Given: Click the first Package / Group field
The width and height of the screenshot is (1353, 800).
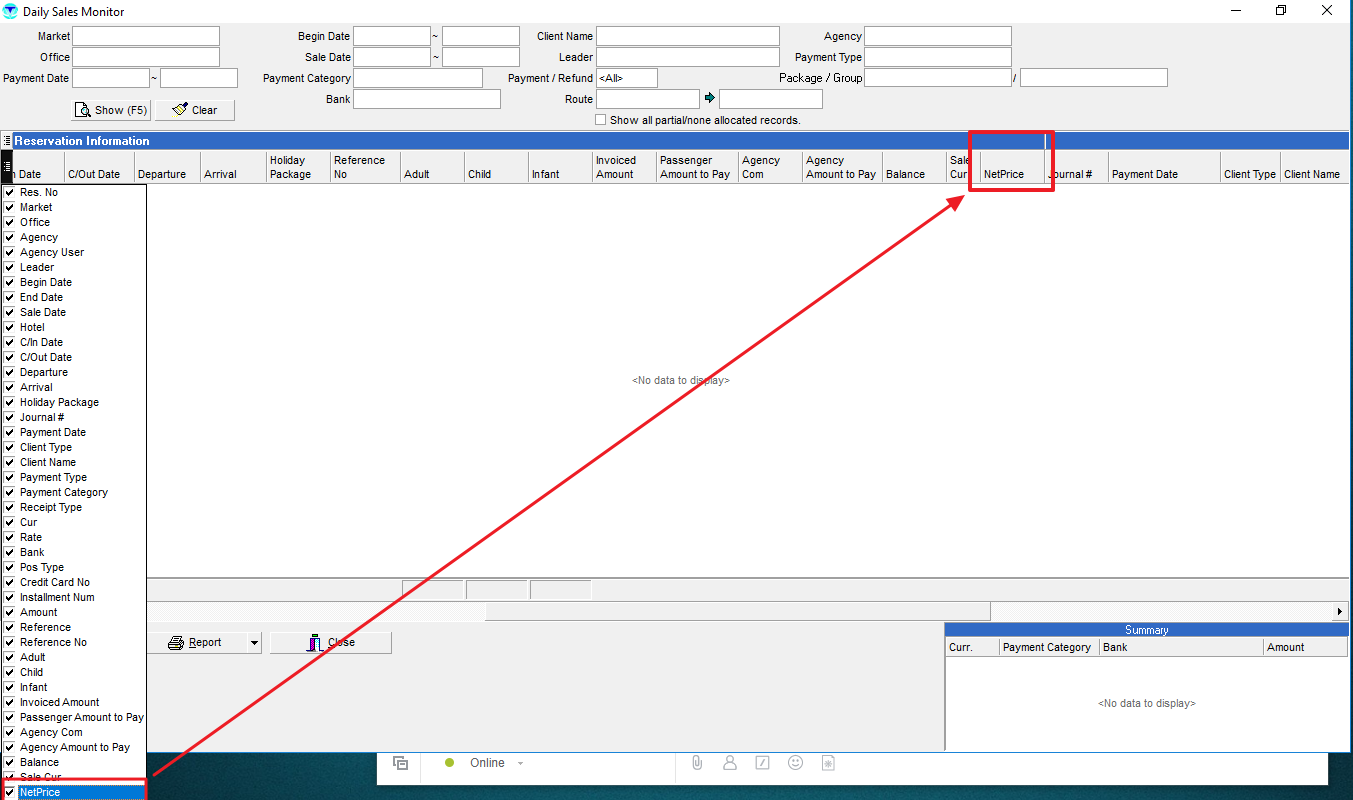Looking at the screenshot, I should (x=938, y=78).
